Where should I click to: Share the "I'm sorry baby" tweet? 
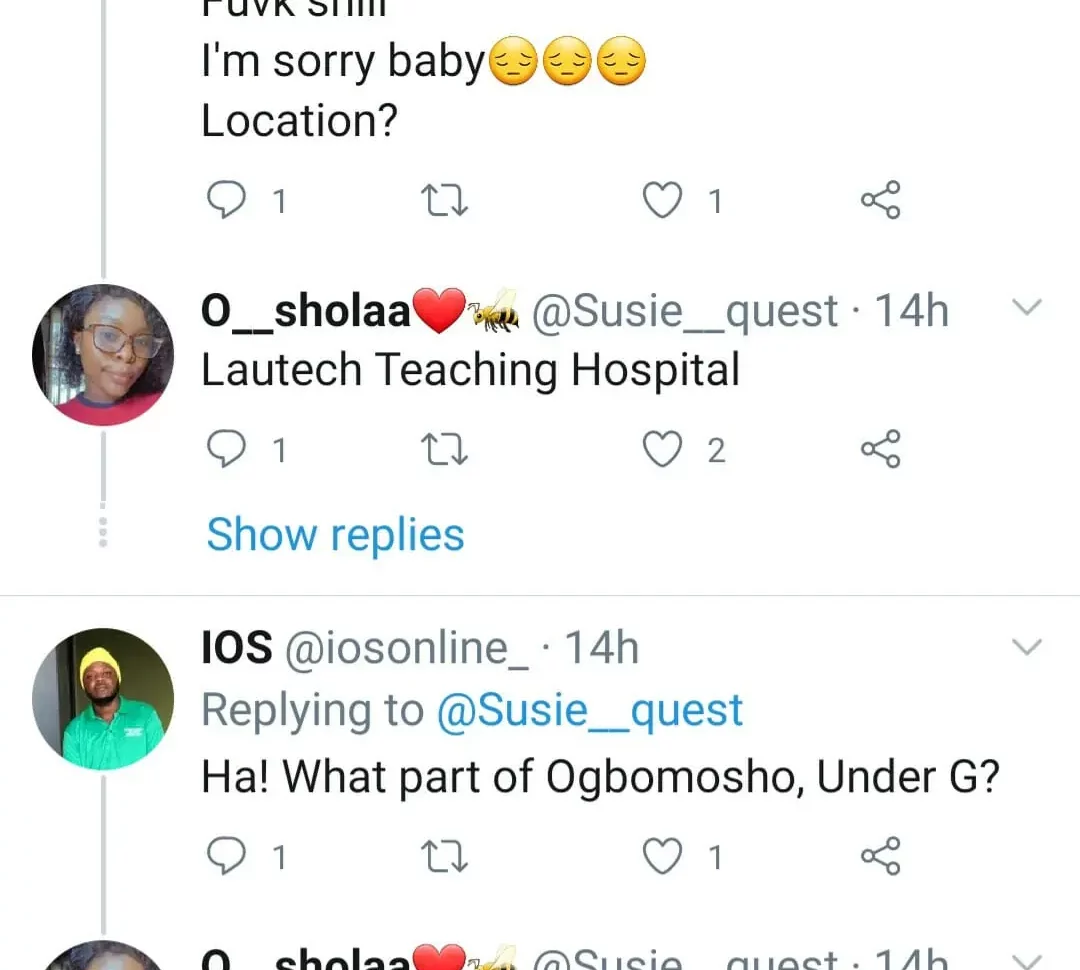880,201
